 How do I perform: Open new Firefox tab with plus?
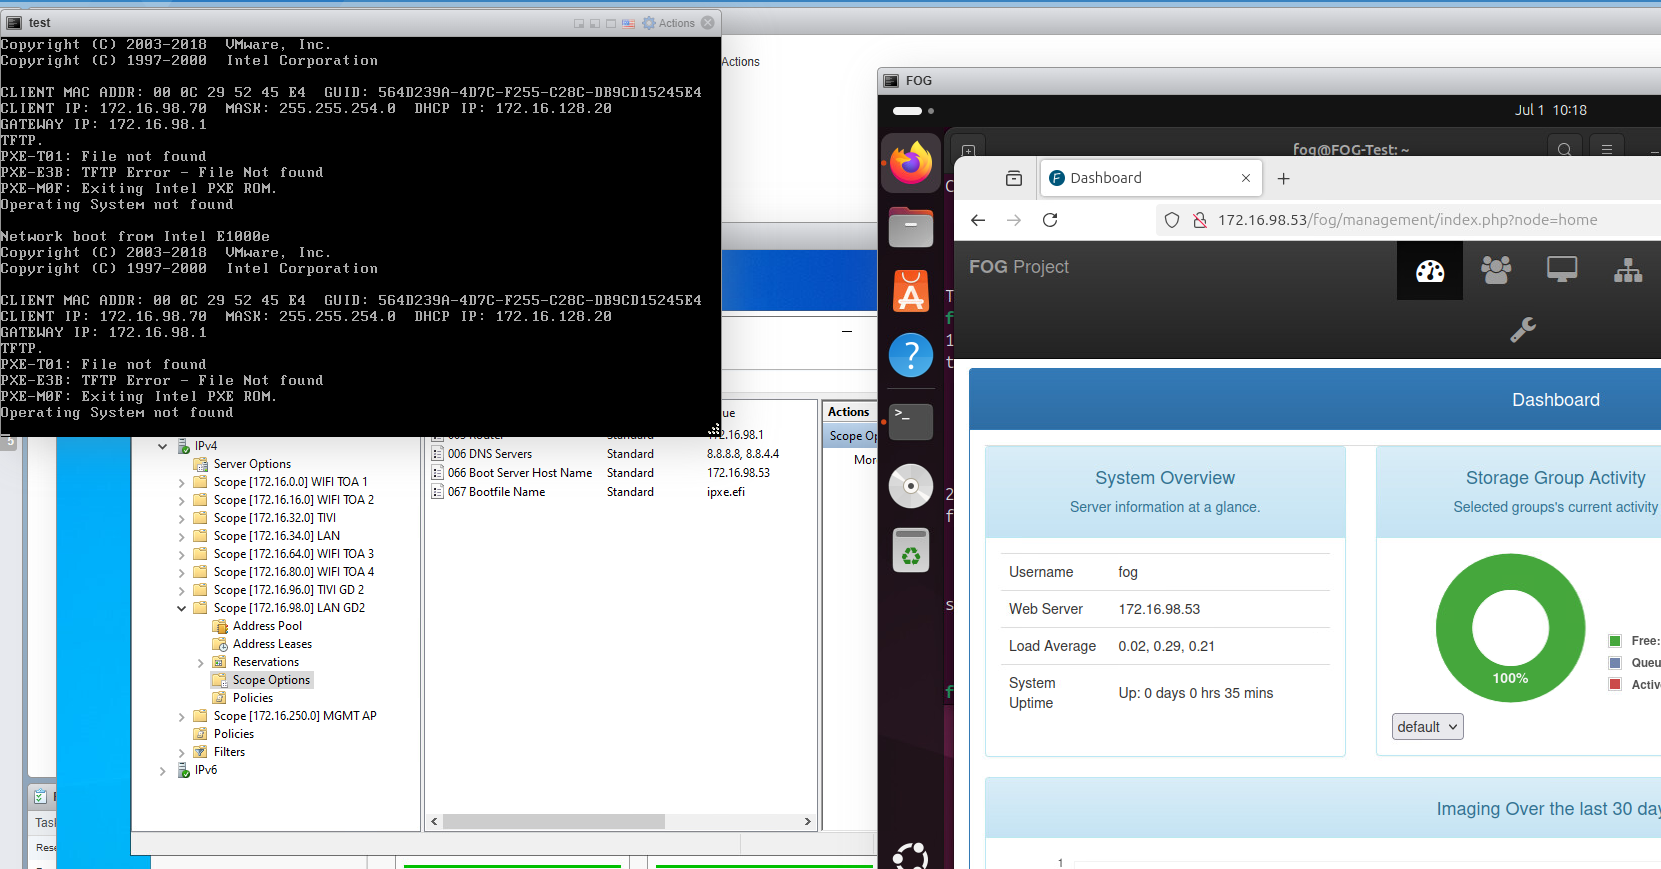tap(1284, 178)
